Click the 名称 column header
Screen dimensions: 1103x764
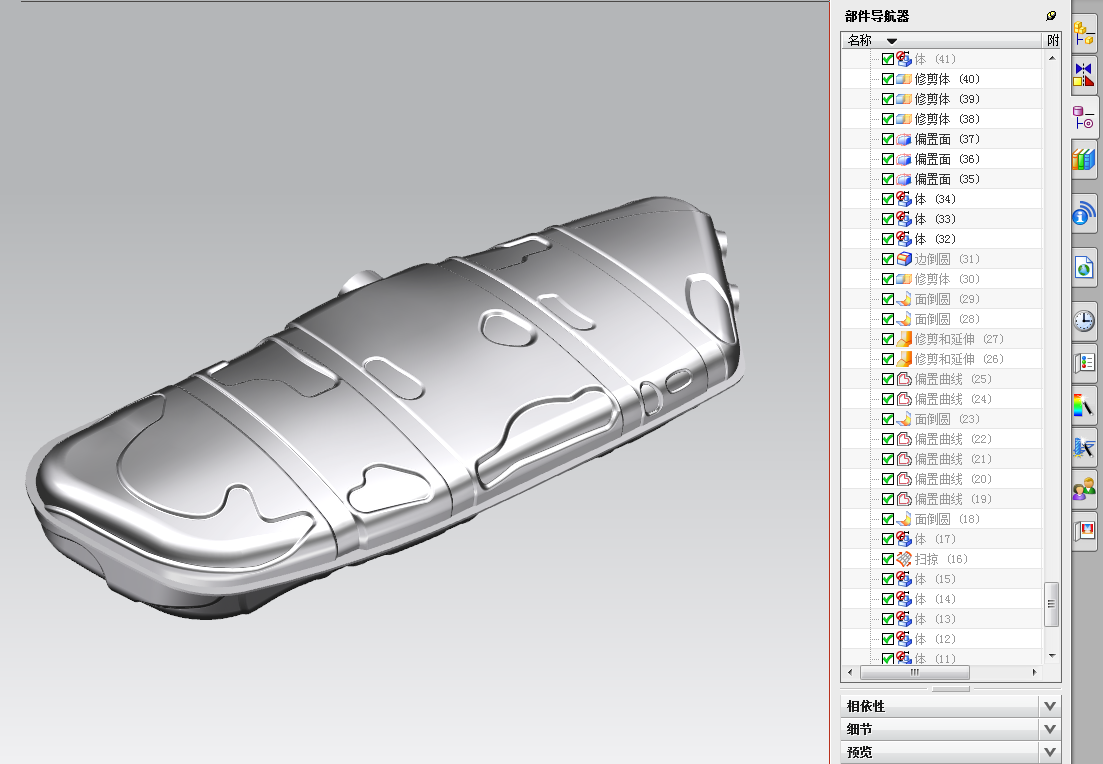click(942, 40)
